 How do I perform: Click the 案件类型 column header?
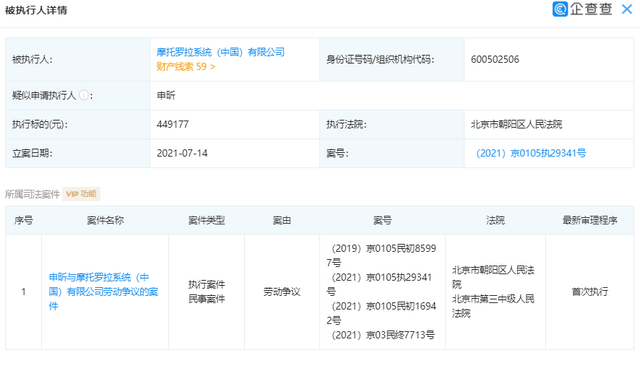[x=207, y=220]
